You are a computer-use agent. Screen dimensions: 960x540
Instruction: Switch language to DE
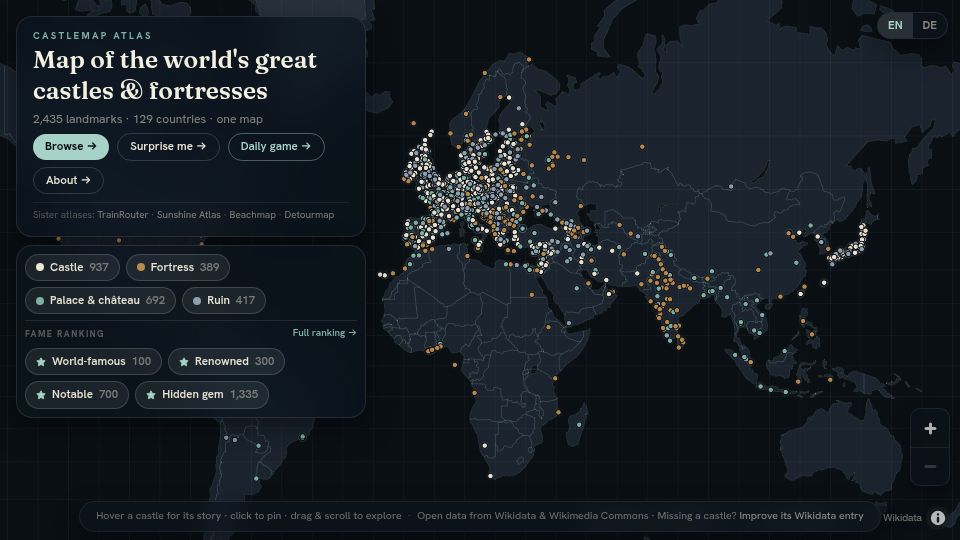point(929,25)
